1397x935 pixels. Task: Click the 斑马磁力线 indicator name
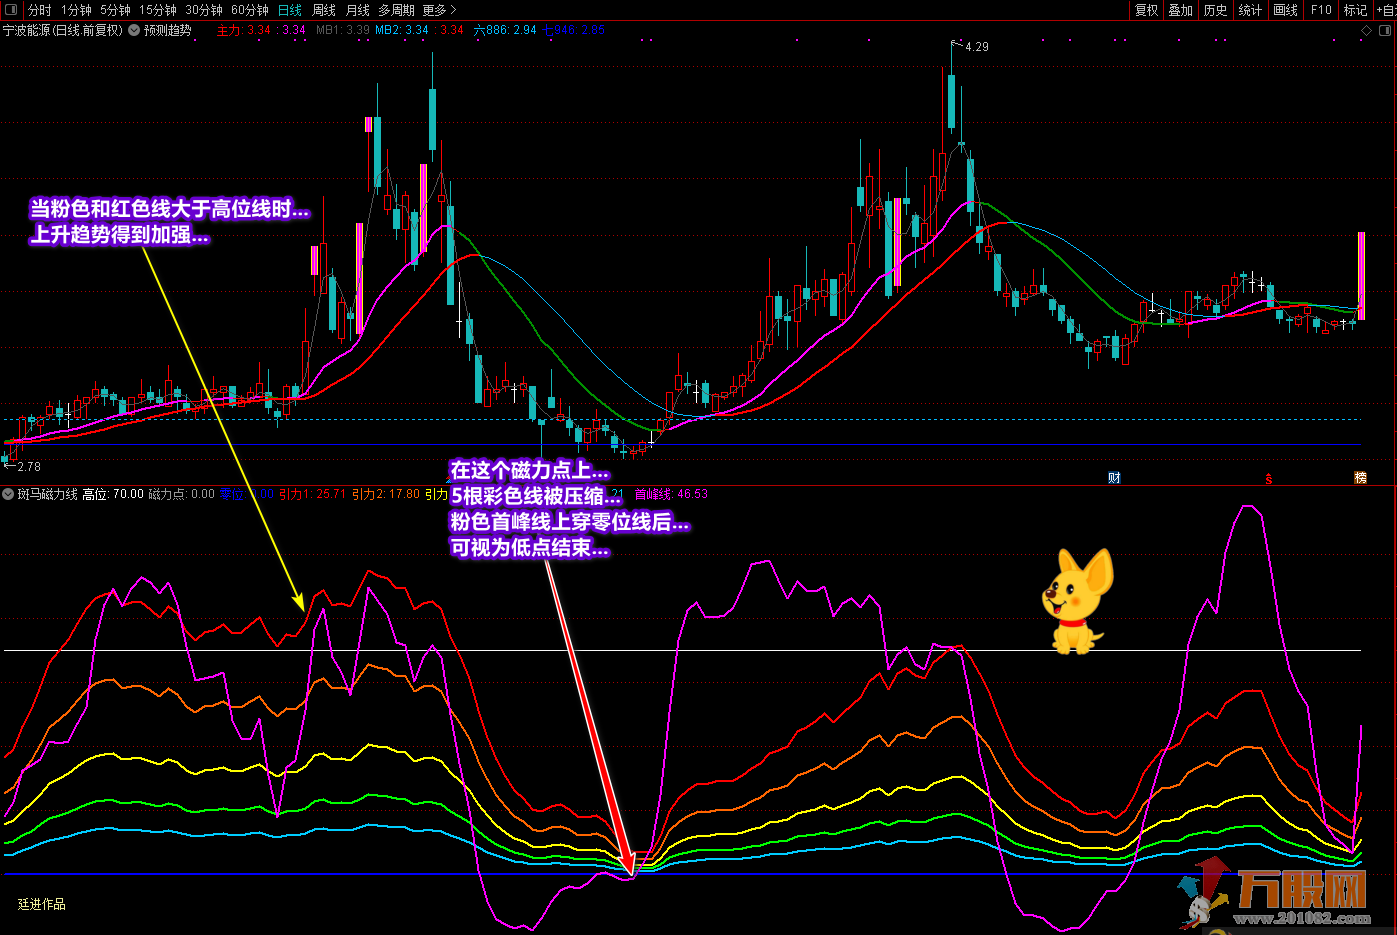[x=48, y=494]
